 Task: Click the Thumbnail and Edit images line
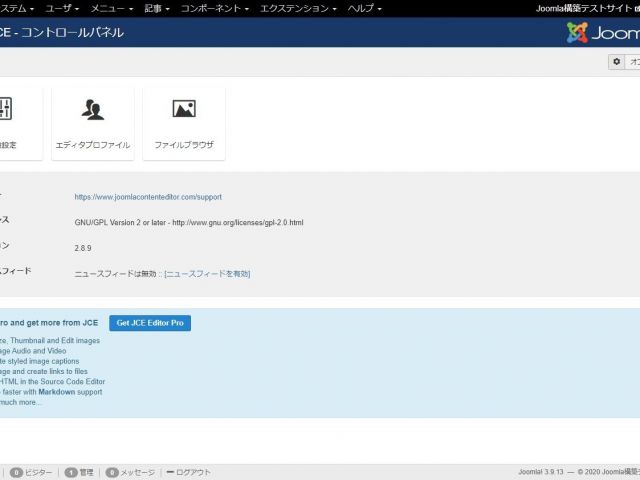coord(50,340)
